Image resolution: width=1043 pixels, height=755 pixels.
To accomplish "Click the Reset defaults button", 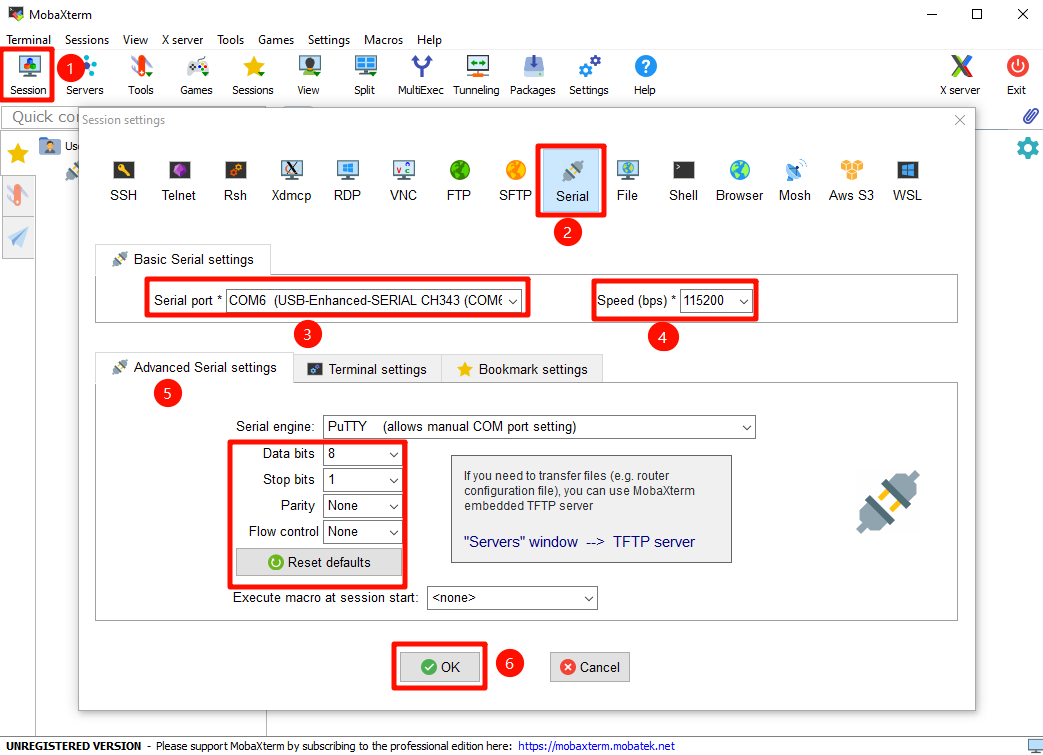I will [319, 562].
